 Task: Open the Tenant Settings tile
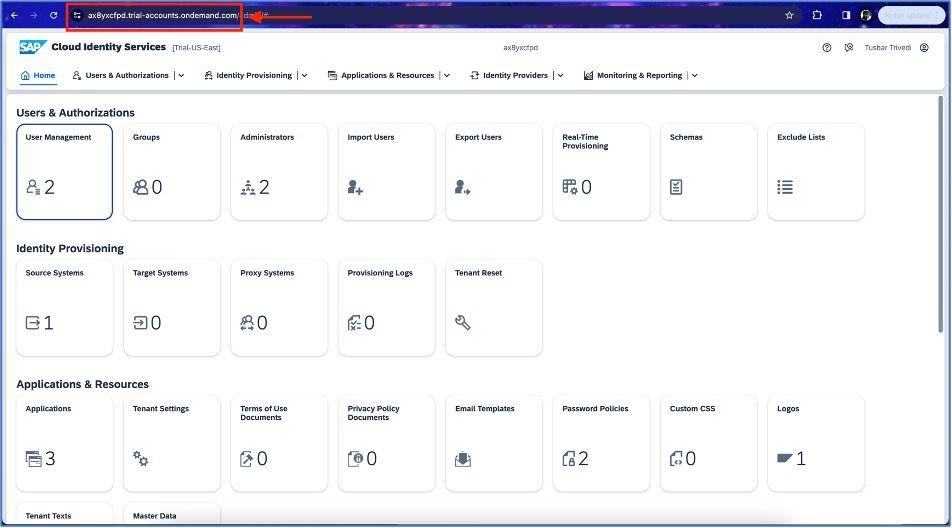(x=172, y=444)
